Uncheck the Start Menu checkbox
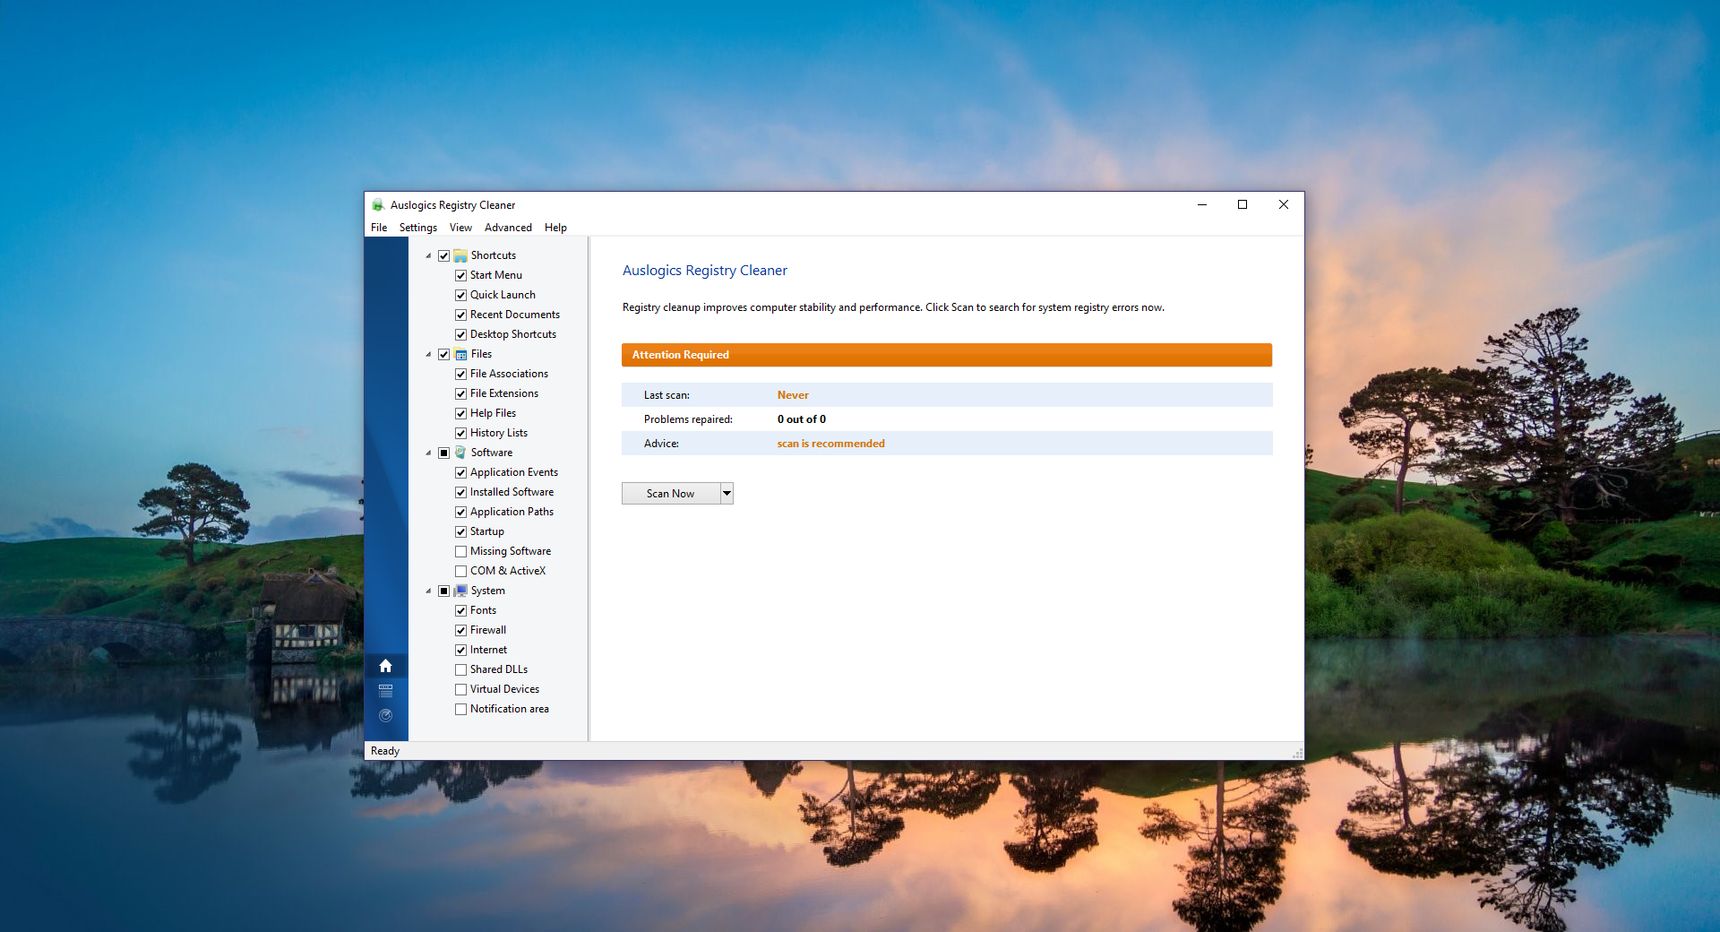The width and height of the screenshot is (1720, 932). click(461, 276)
